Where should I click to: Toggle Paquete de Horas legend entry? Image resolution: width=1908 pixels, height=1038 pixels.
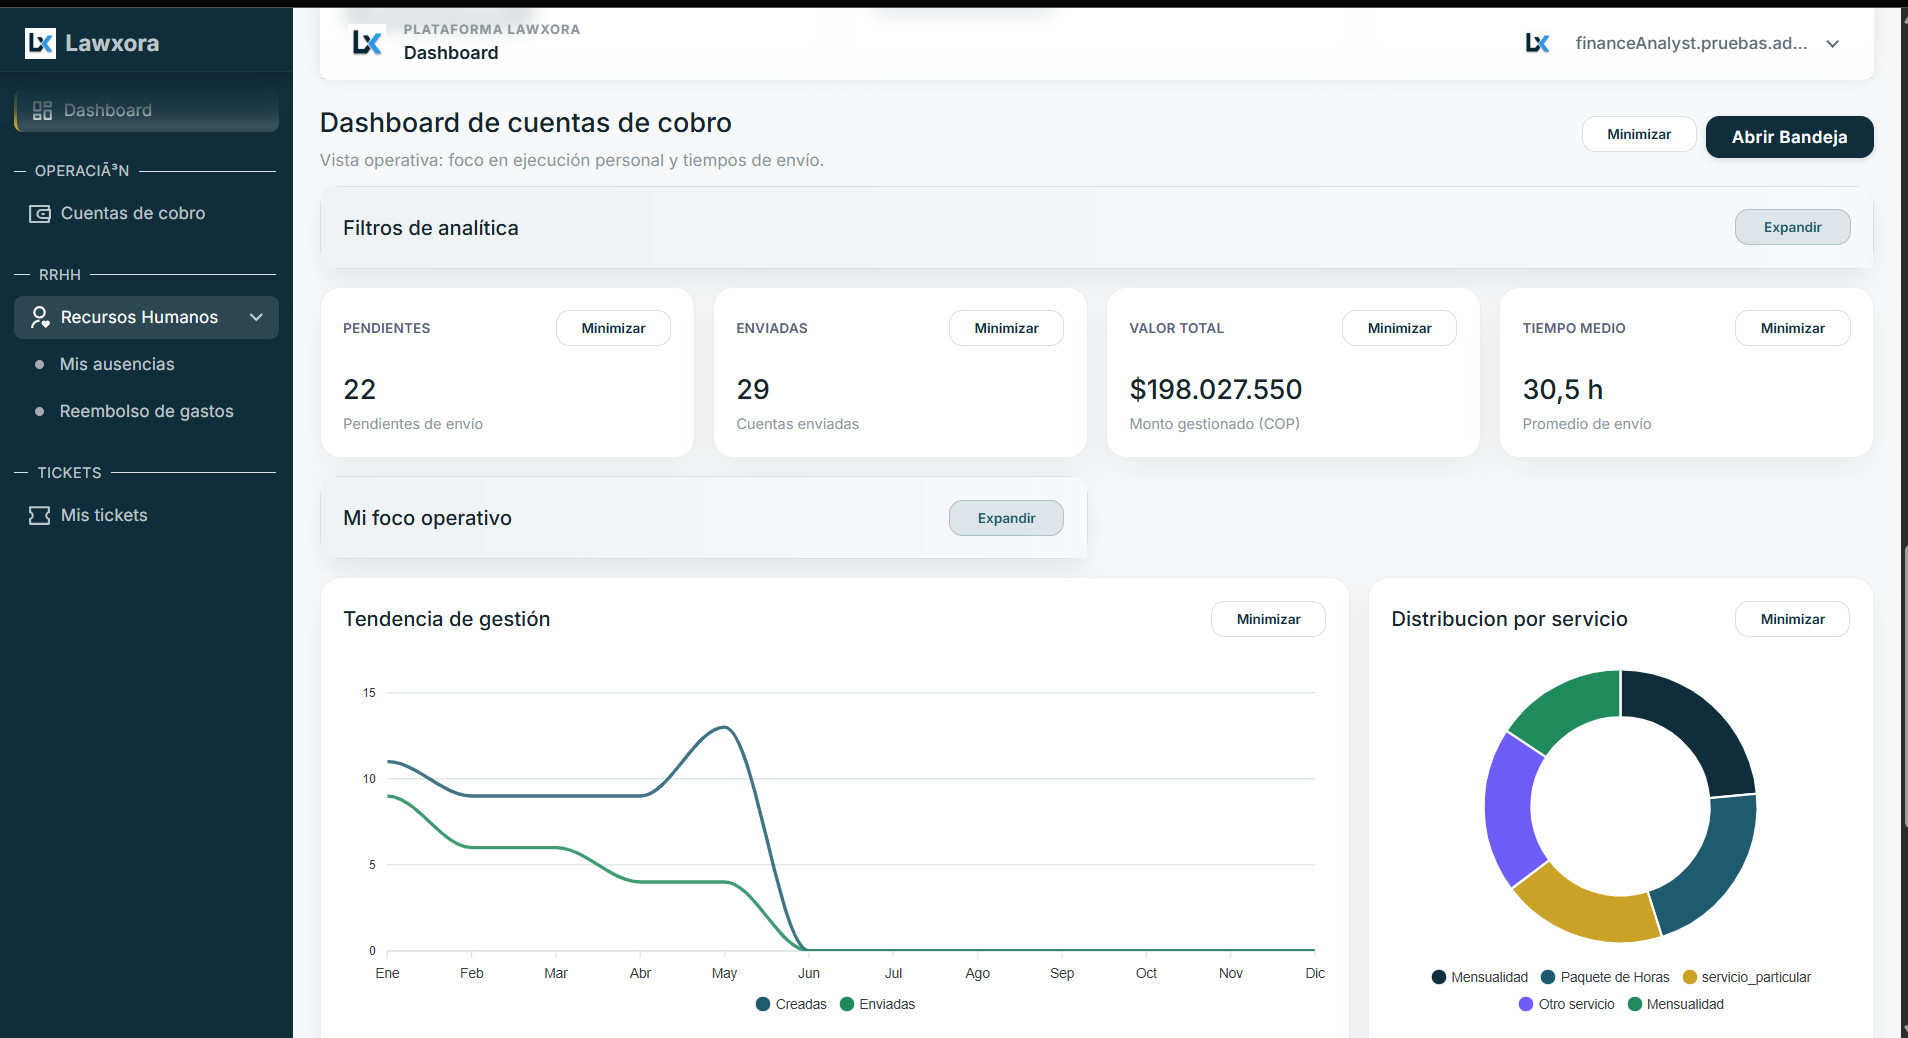(x=1605, y=977)
